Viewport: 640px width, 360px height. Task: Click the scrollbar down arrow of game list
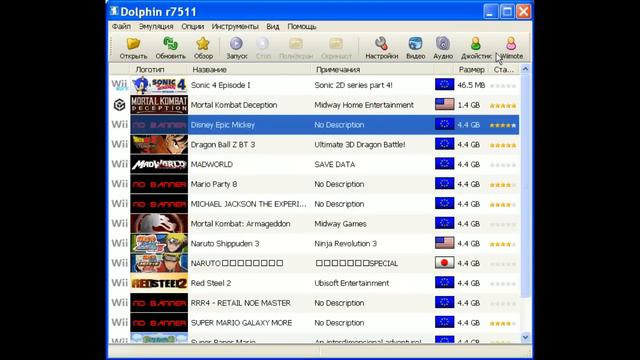(x=525, y=337)
